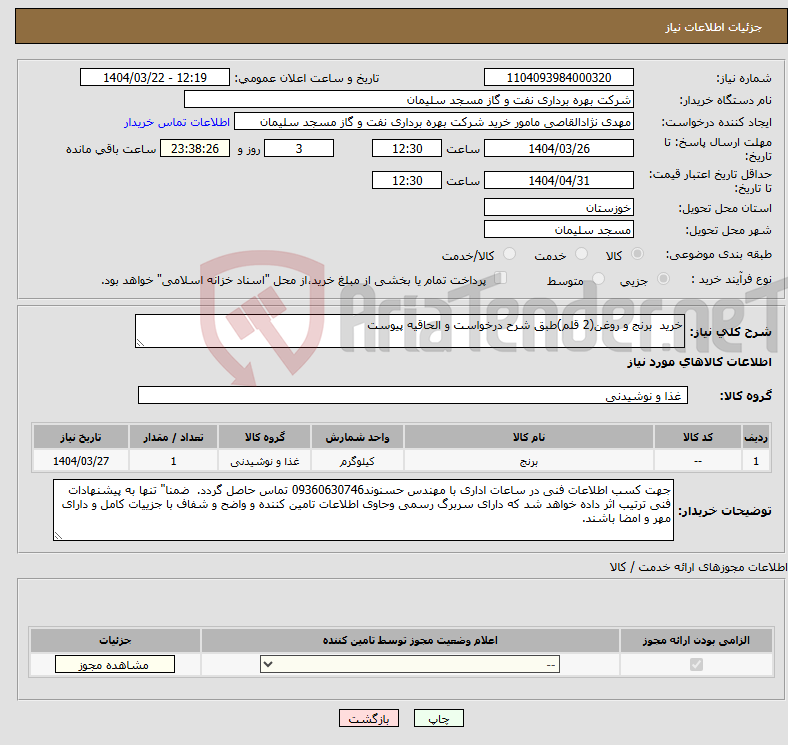Click the delivery province field خوزستان

point(558,207)
